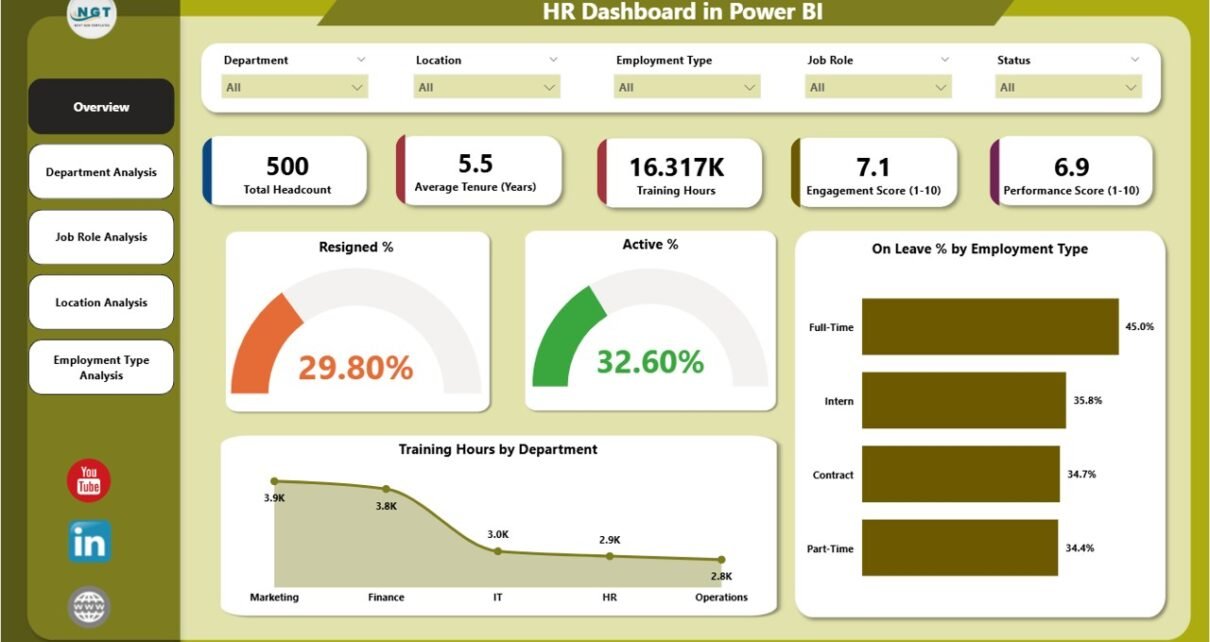Open the Status filter dropdown showing All
This screenshot has height=642, width=1210.
click(x=1068, y=87)
